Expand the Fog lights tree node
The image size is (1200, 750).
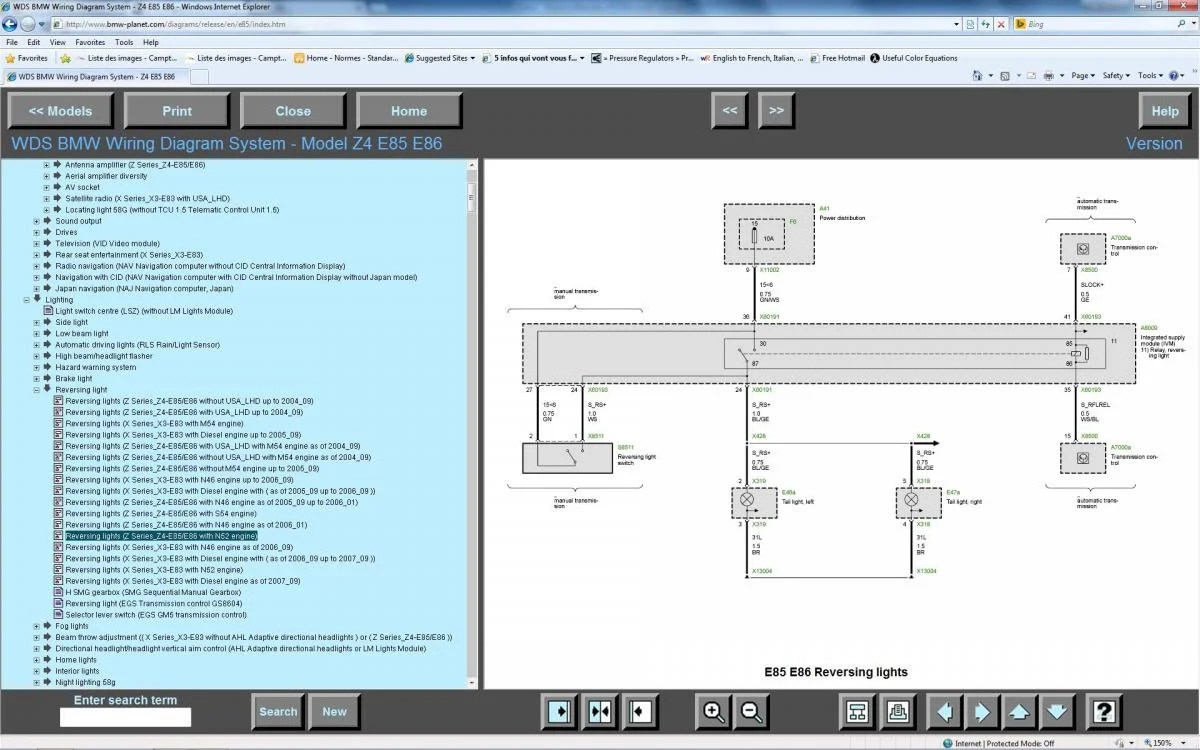click(37, 626)
